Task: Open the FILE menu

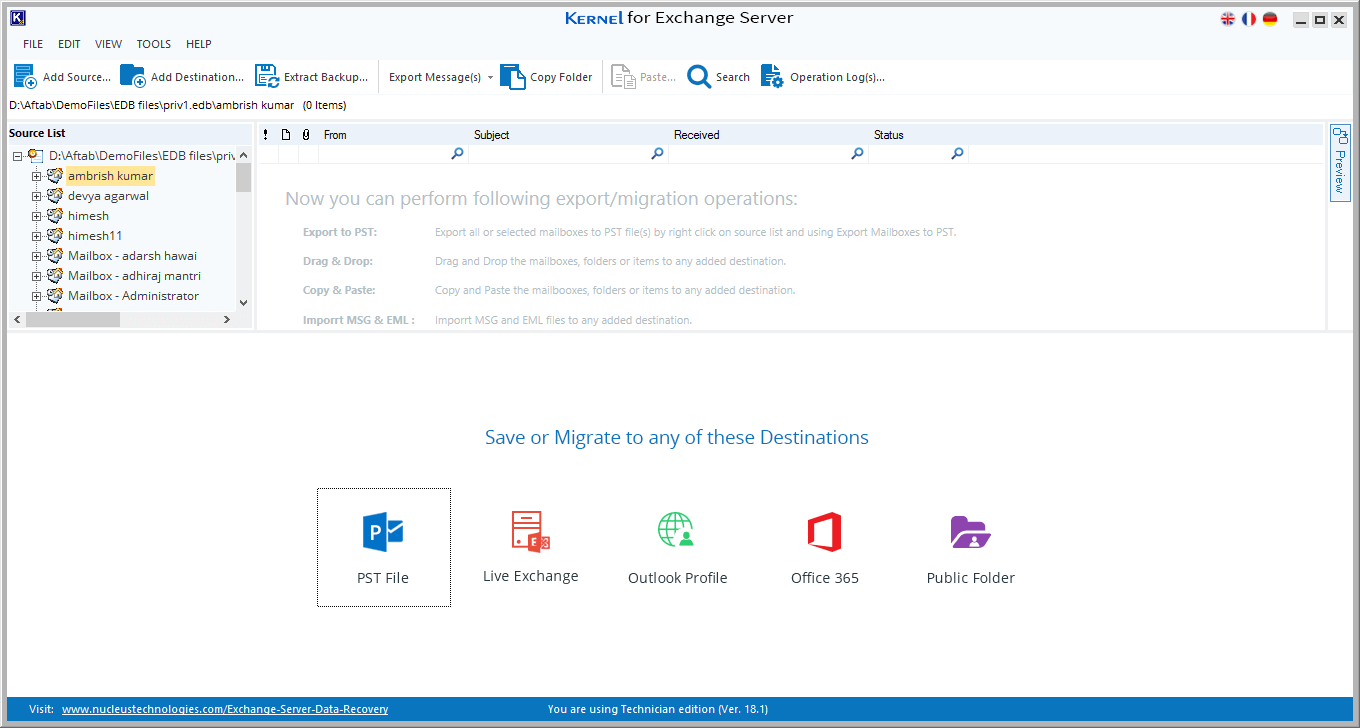Action: pos(33,44)
